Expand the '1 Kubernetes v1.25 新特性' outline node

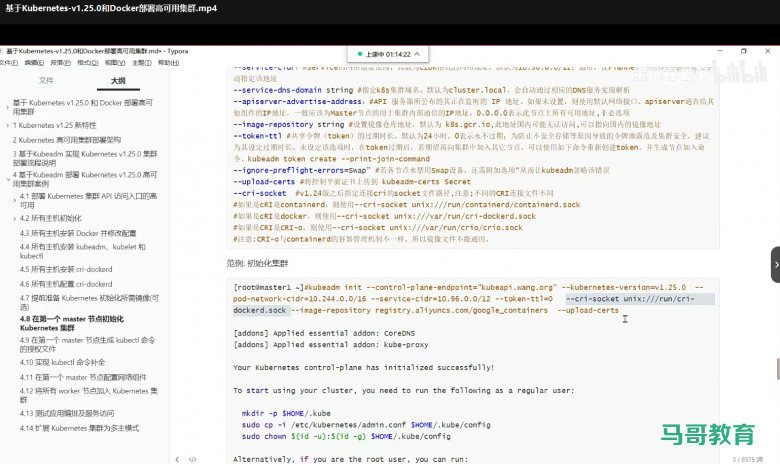click(7, 125)
